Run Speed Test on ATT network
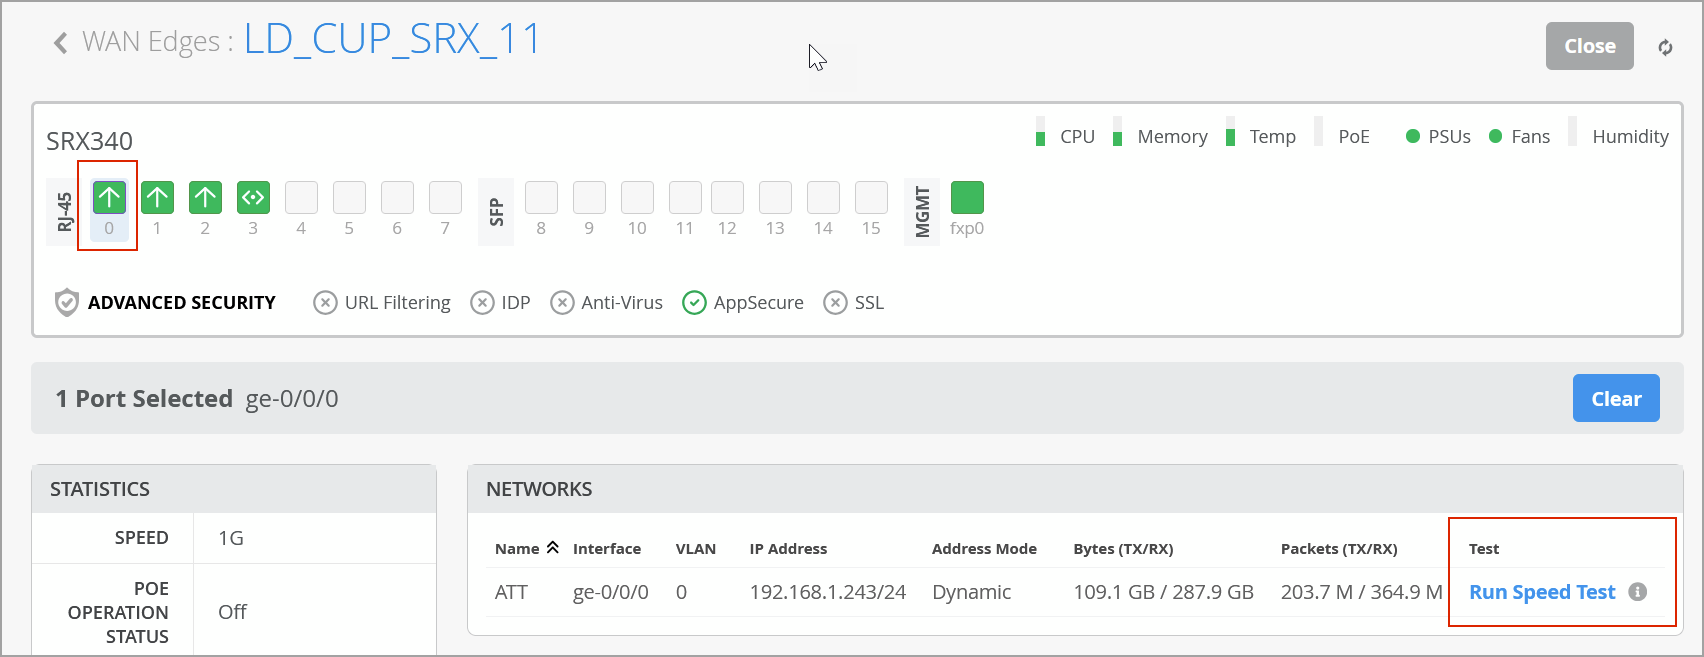The image size is (1704, 657). [1541, 592]
